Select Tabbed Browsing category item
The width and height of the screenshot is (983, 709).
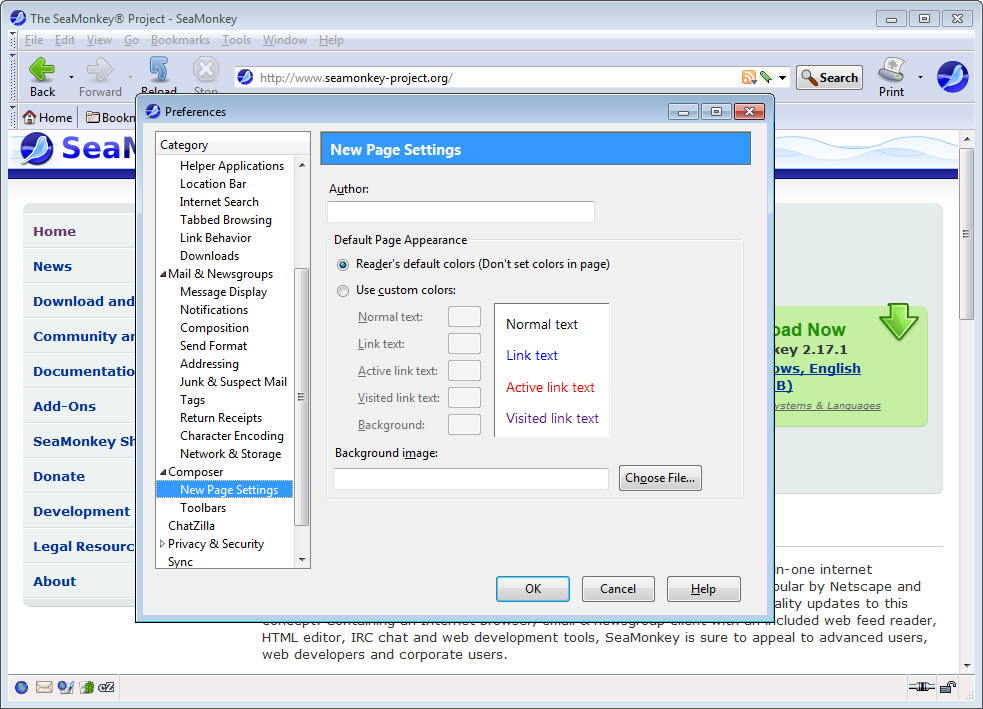click(226, 220)
